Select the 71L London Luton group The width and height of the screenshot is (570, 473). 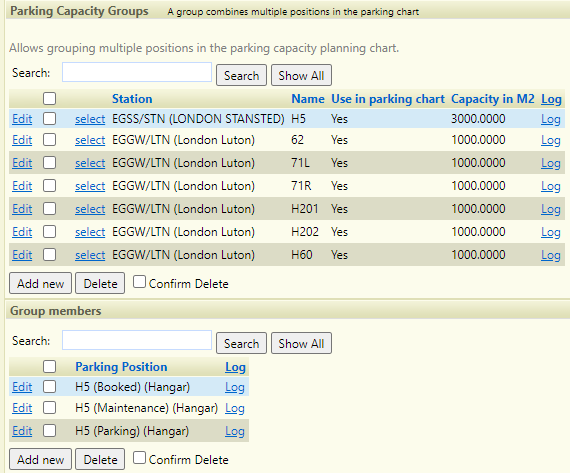coord(90,163)
